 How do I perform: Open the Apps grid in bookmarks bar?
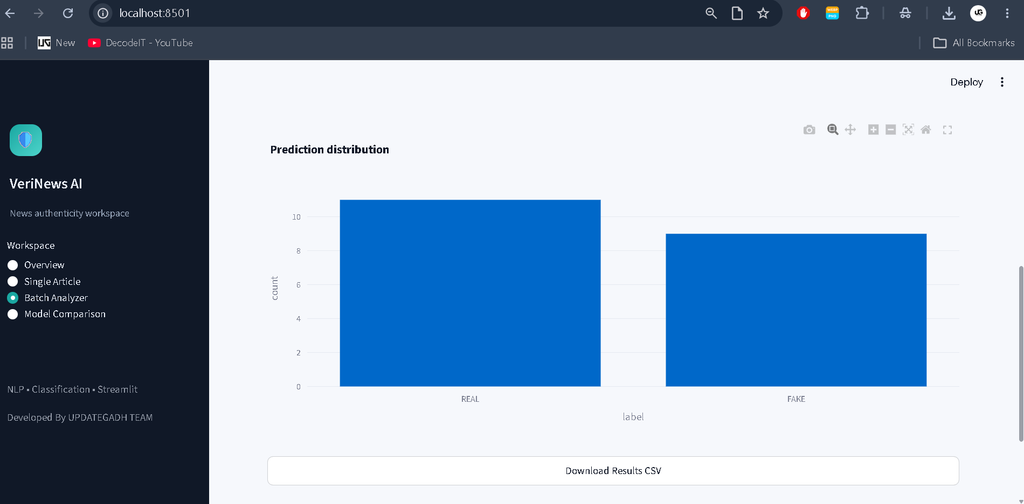coord(7,42)
